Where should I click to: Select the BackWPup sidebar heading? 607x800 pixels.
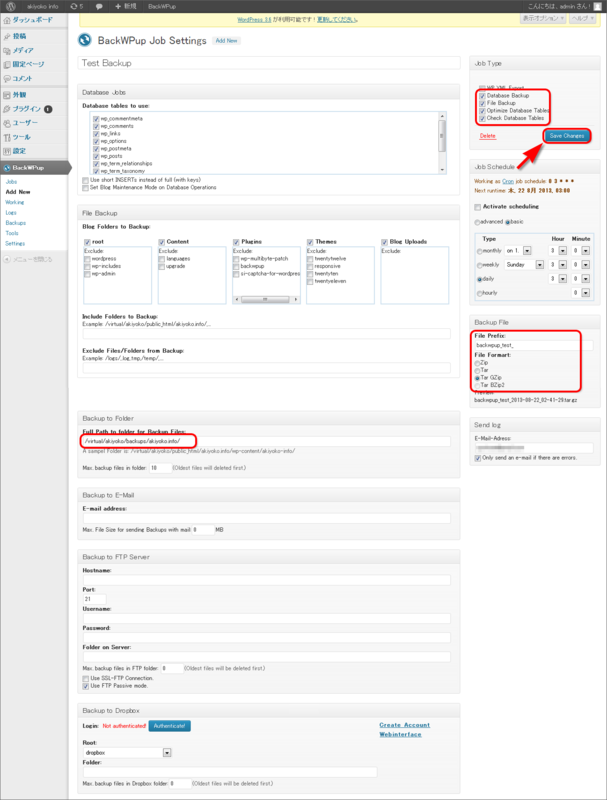(34, 167)
